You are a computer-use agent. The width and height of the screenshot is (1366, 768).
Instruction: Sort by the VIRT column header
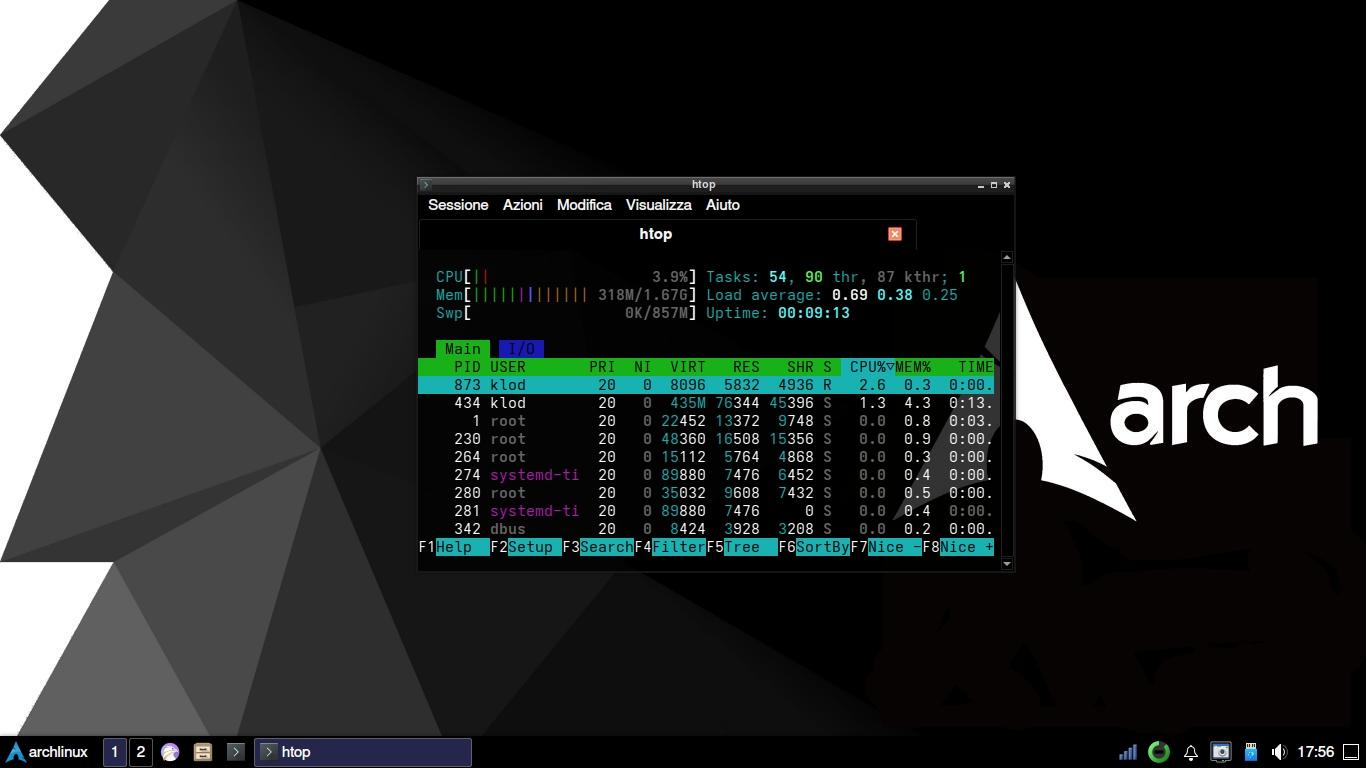[x=688, y=367]
